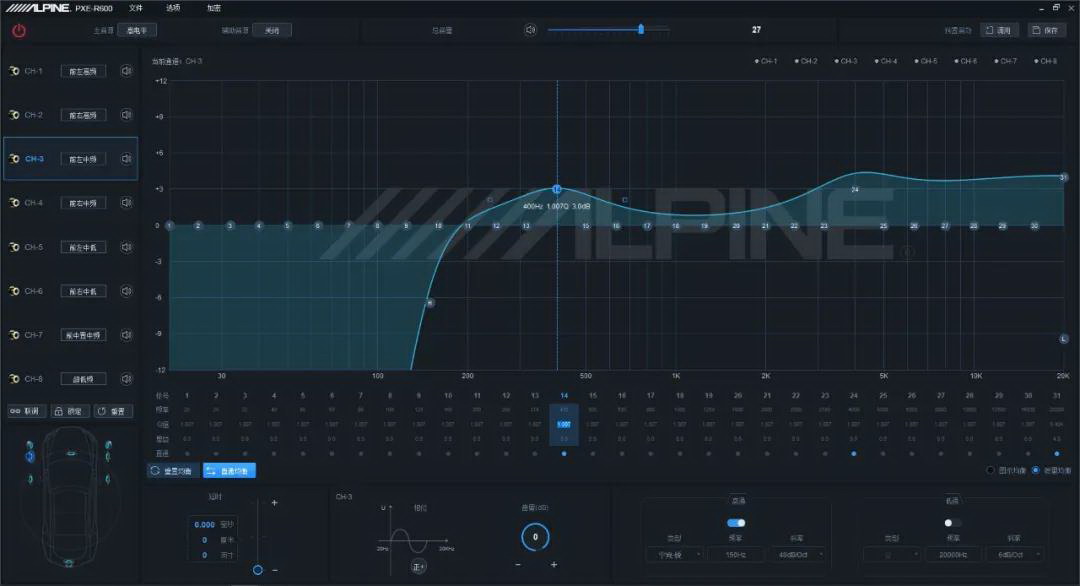The image size is (1080, 586).
Task: Open the 文件 menu
Action: [x=136, y=8]
